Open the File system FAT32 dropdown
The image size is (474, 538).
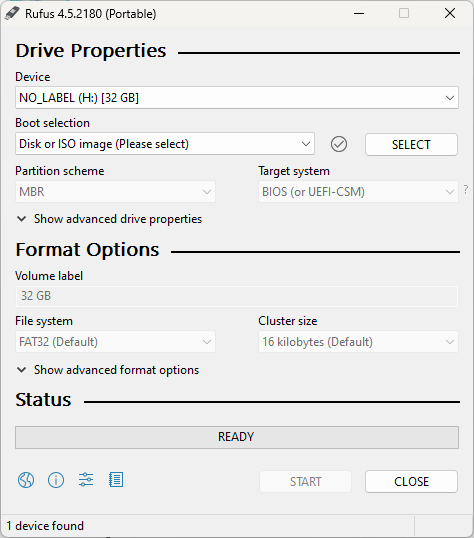[115, 342]
